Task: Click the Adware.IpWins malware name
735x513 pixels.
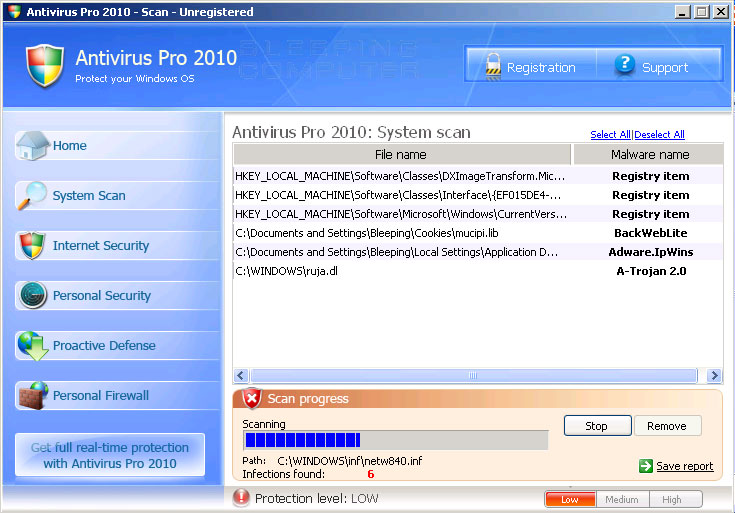Action: [x=651, y=252]
